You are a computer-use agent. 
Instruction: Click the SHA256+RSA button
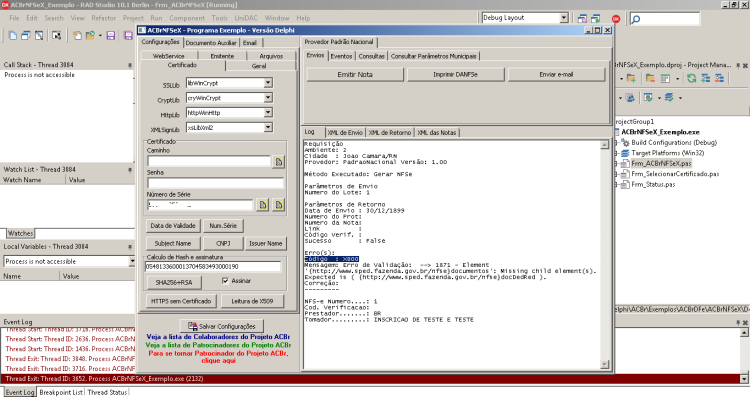[174, 282]
